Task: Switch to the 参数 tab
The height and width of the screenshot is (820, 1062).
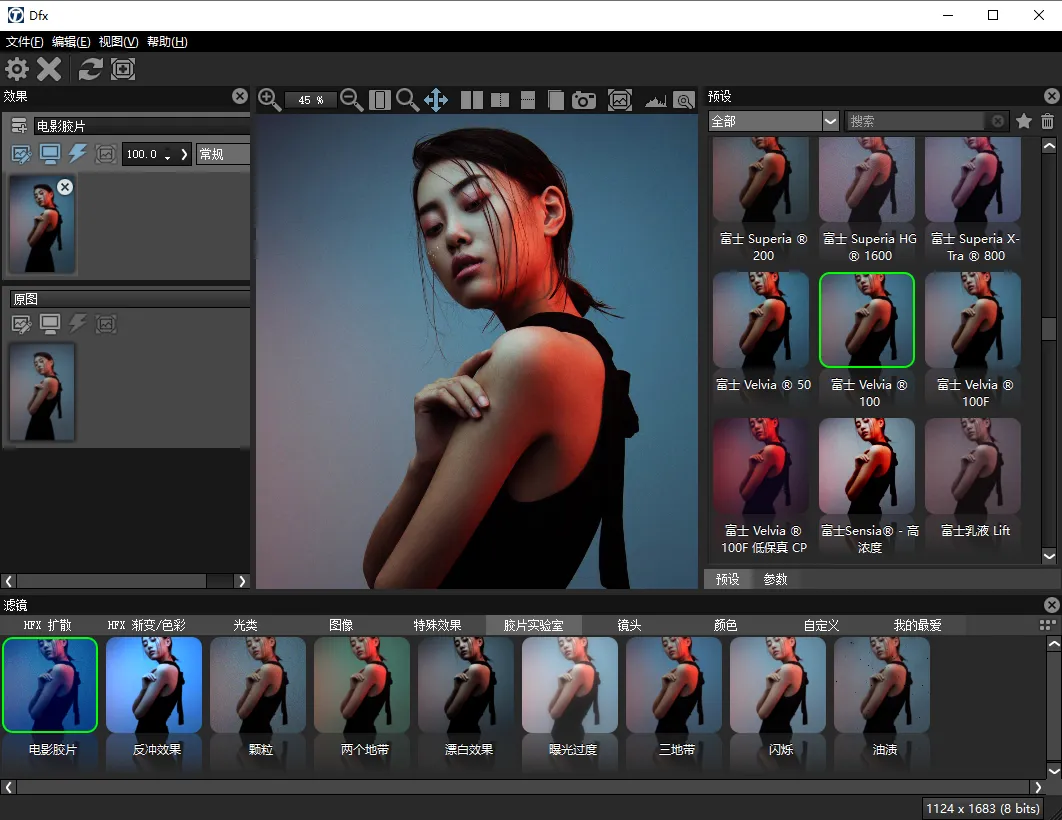Action: 775,579
